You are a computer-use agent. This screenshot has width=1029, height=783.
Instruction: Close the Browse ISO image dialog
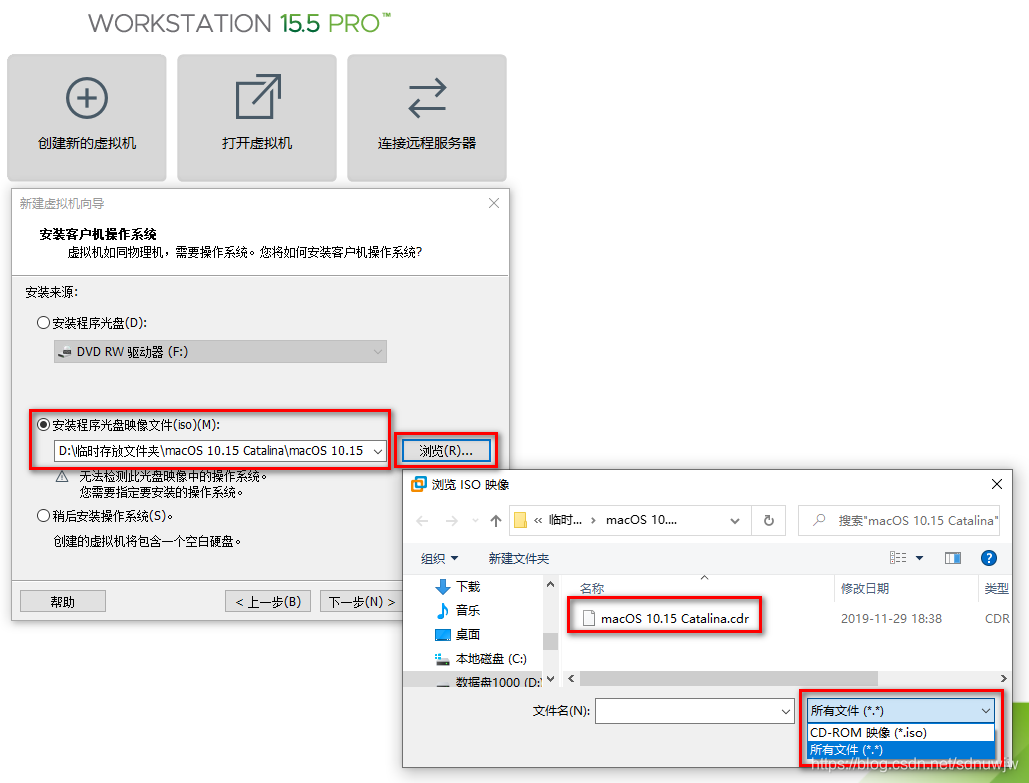tap(996, 484)
